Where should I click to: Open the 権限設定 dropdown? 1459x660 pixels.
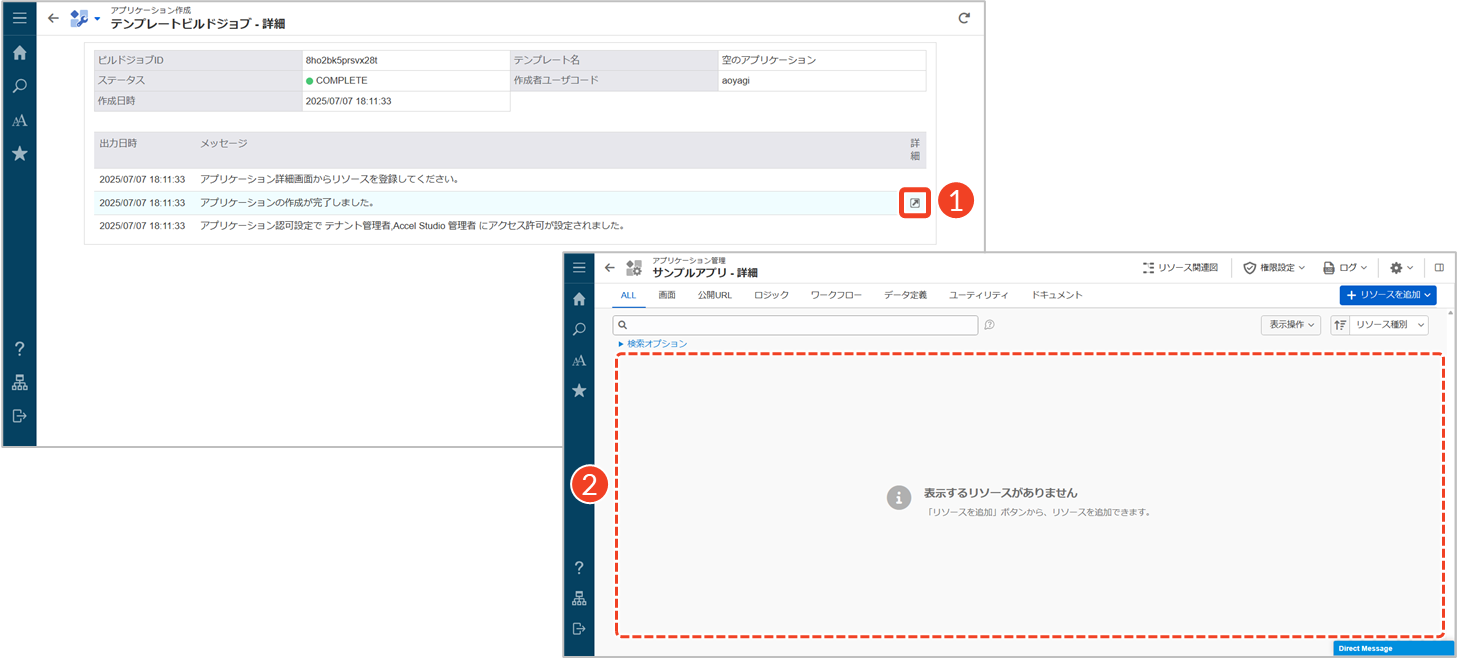point(1274,268)
